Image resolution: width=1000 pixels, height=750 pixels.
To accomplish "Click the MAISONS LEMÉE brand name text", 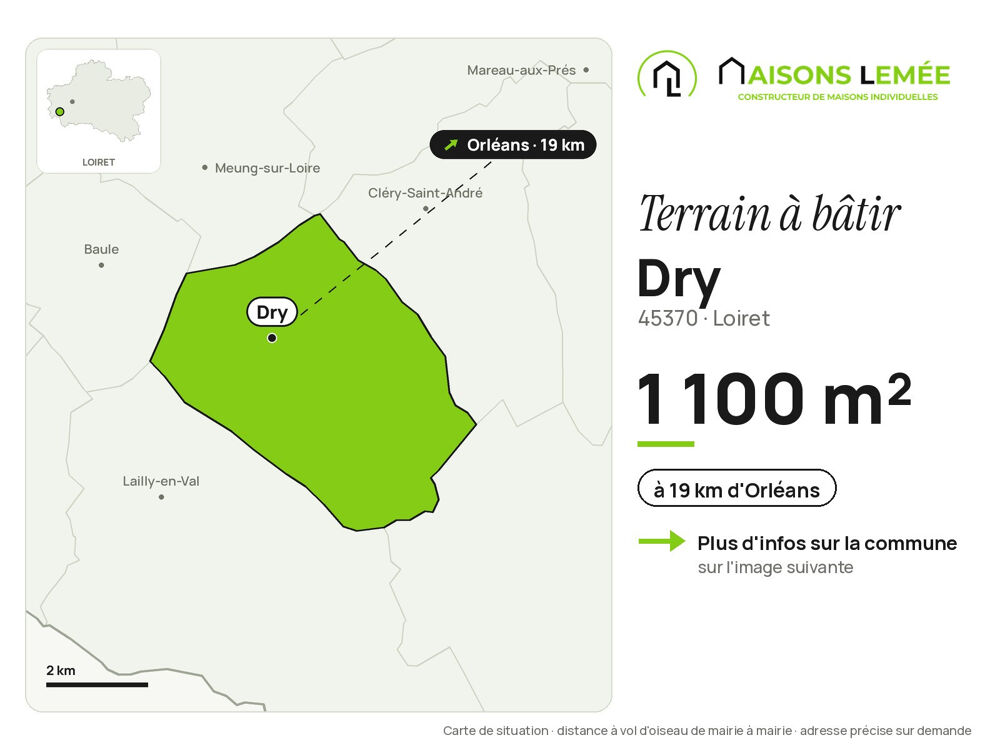I will coord(834,73).
